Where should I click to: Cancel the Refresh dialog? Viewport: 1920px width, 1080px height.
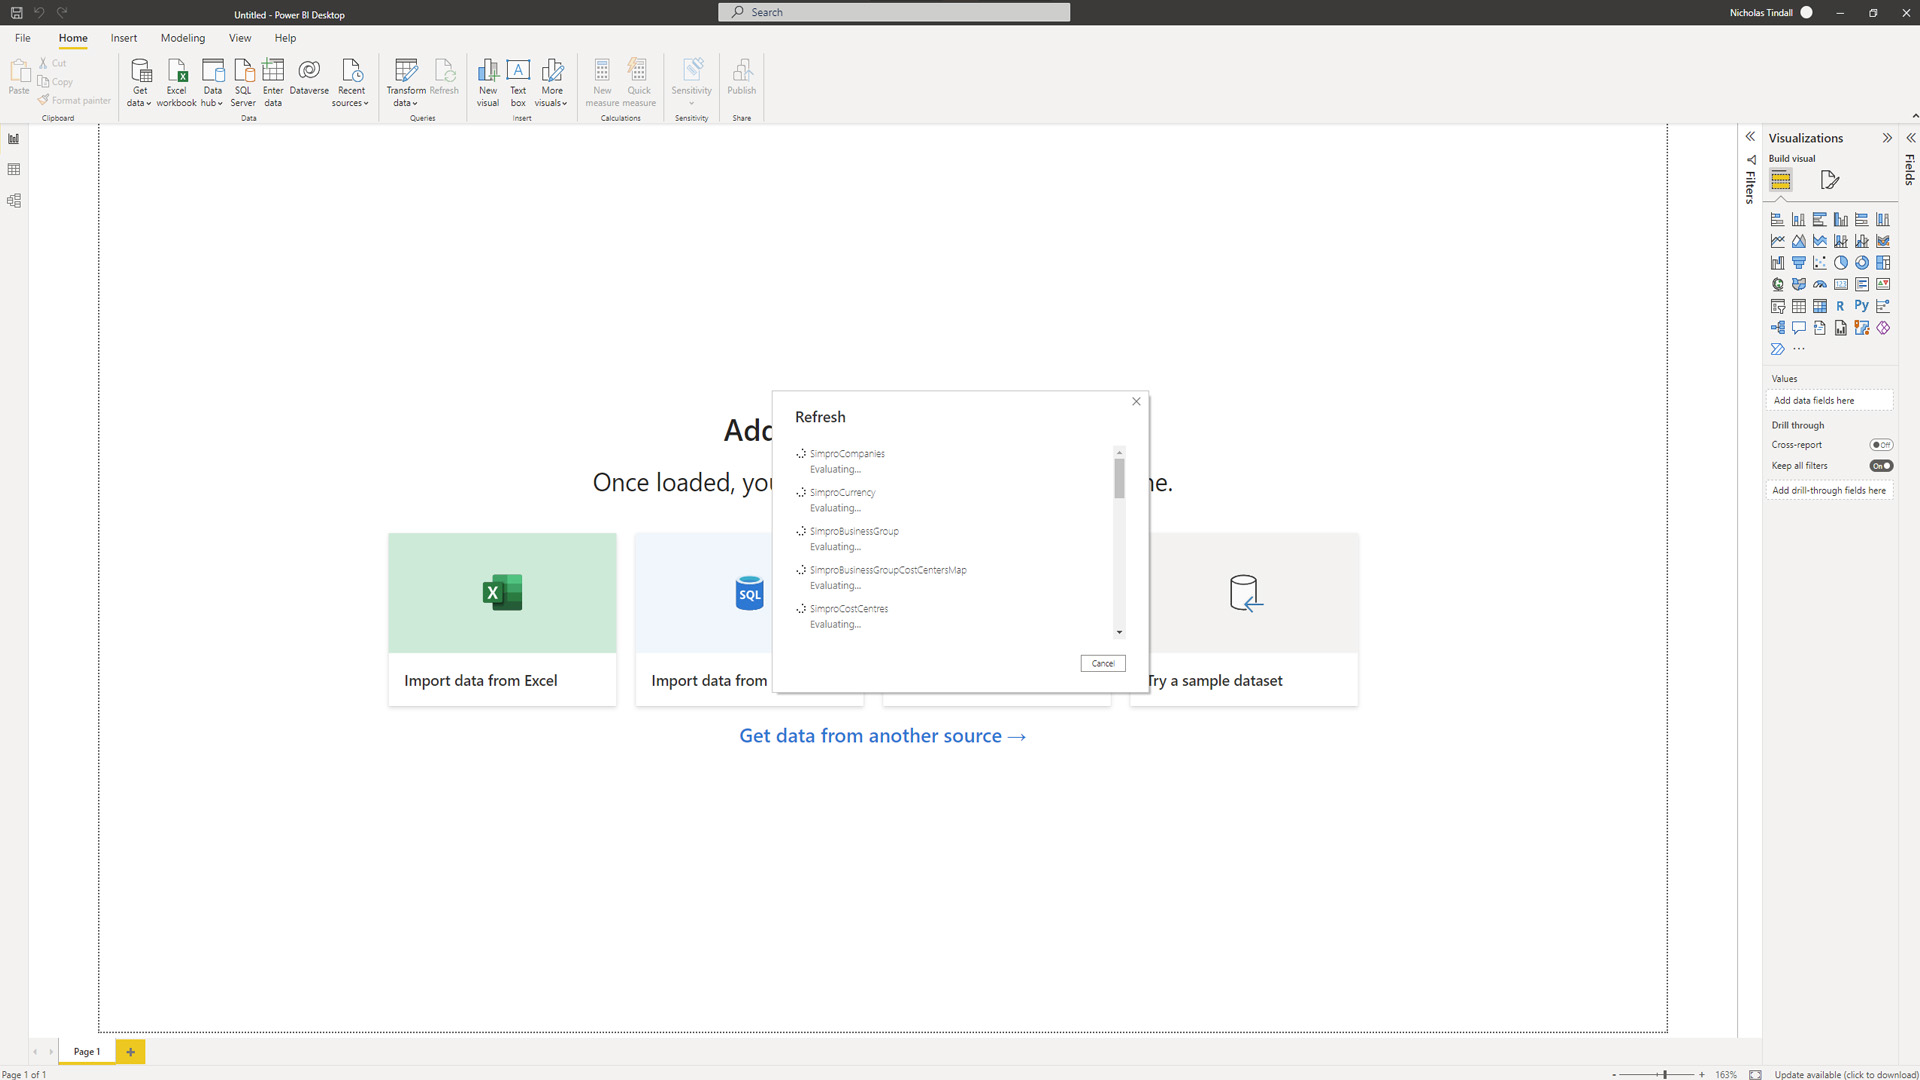(1102, 664)
